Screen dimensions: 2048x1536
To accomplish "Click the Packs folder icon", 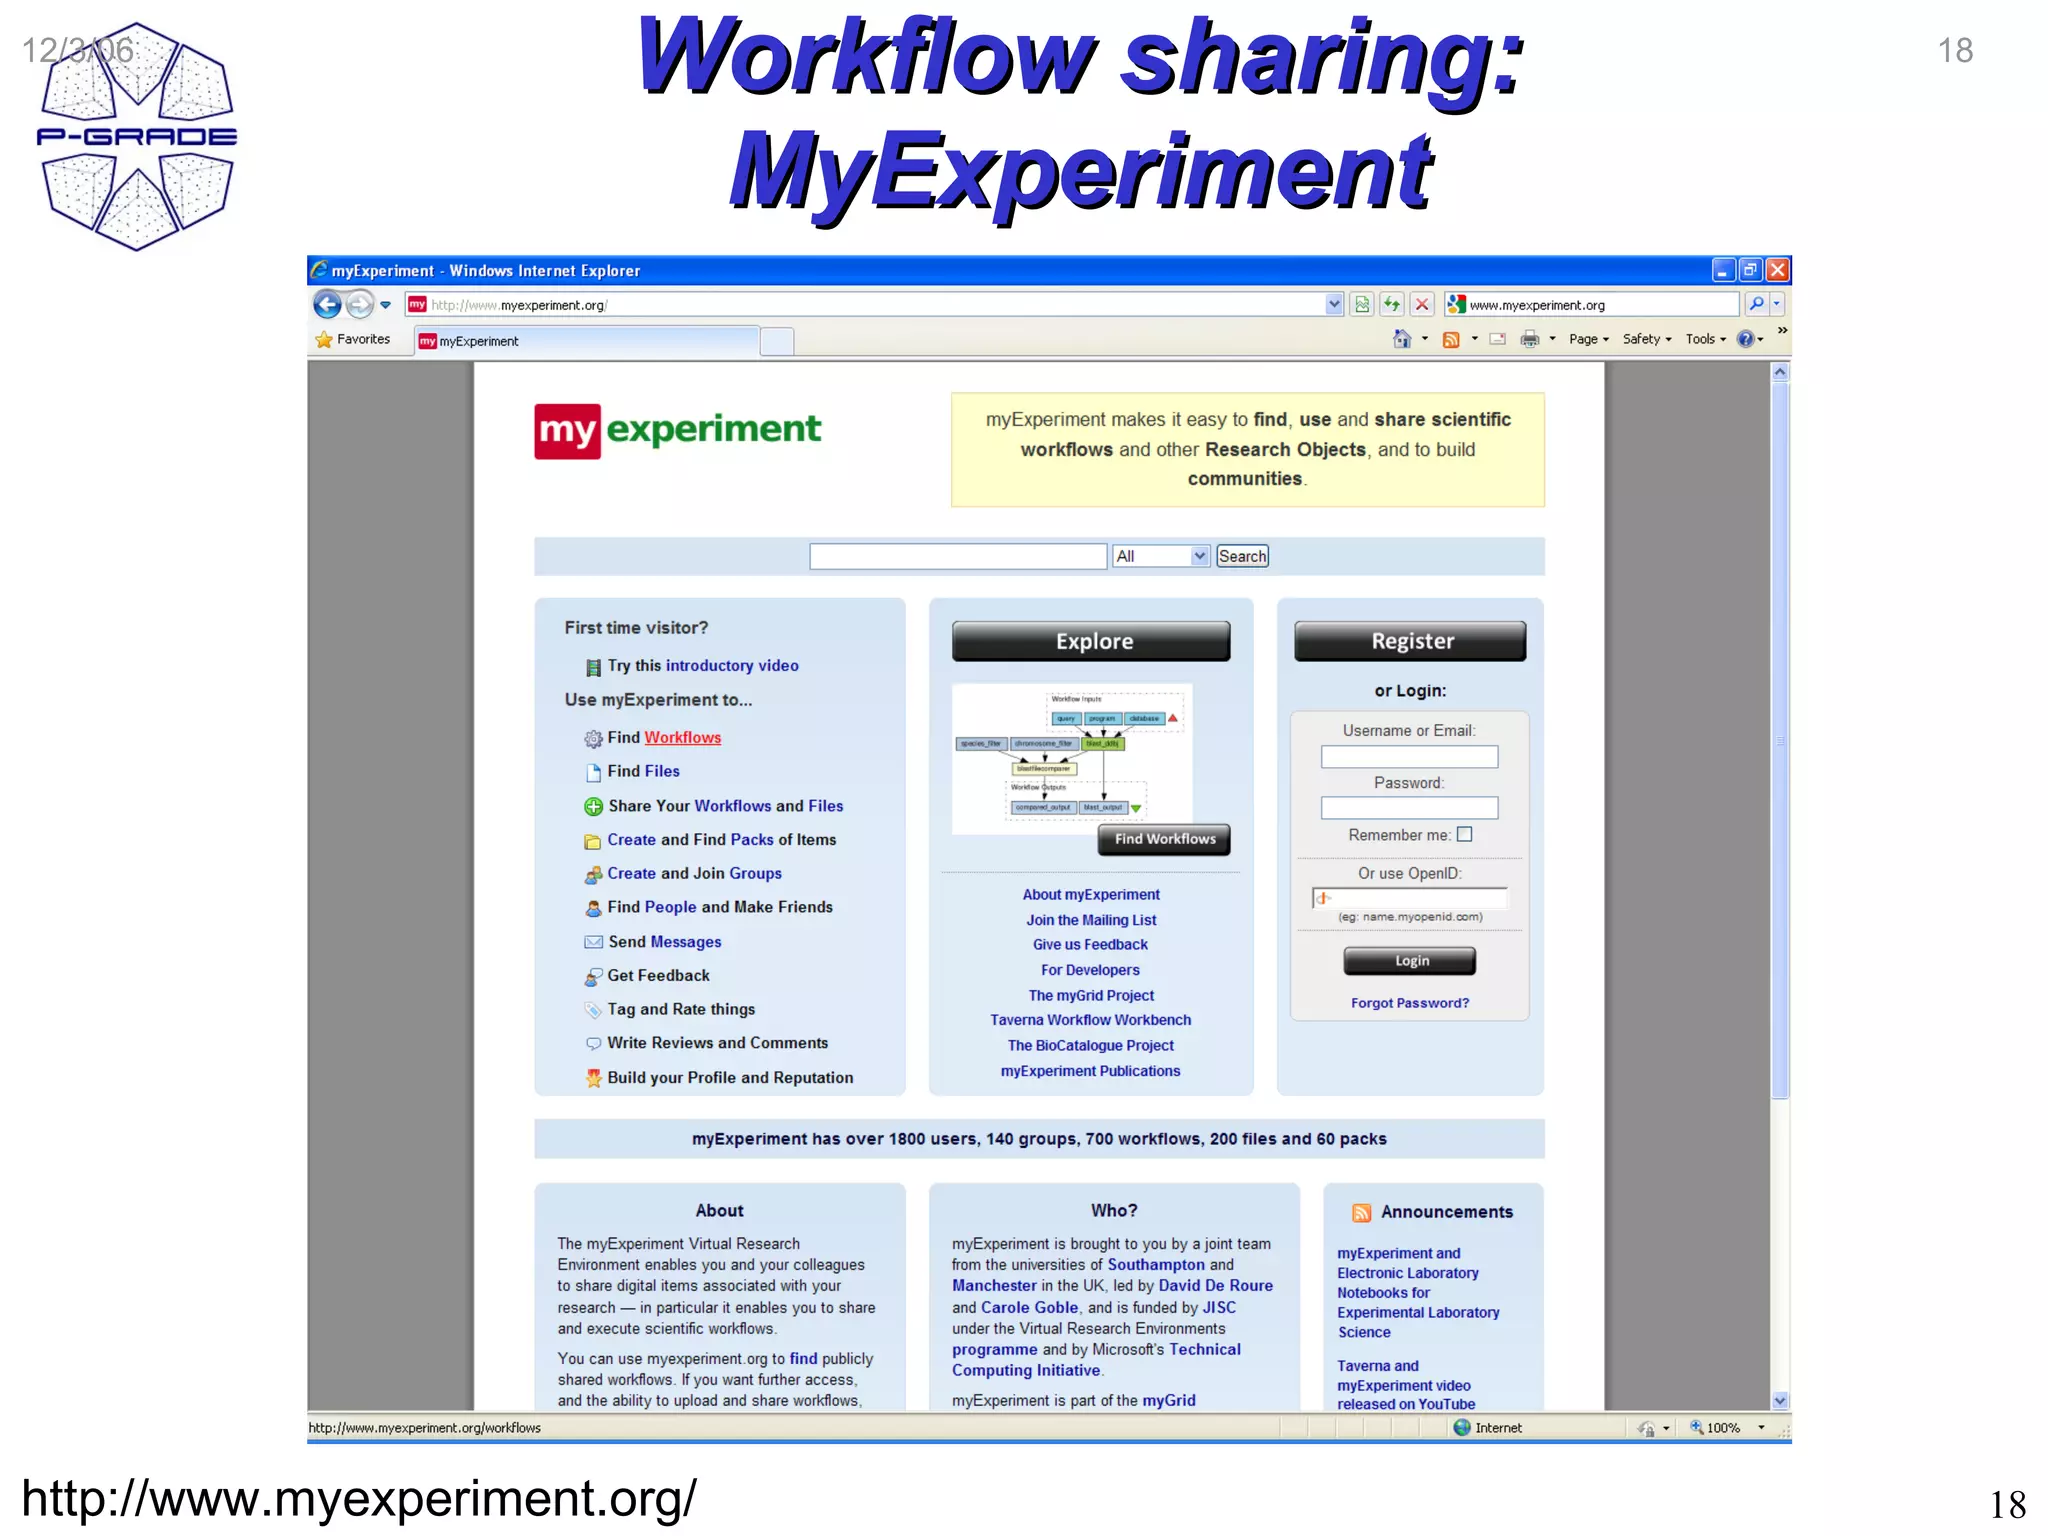I will click(x=593, y=841).
